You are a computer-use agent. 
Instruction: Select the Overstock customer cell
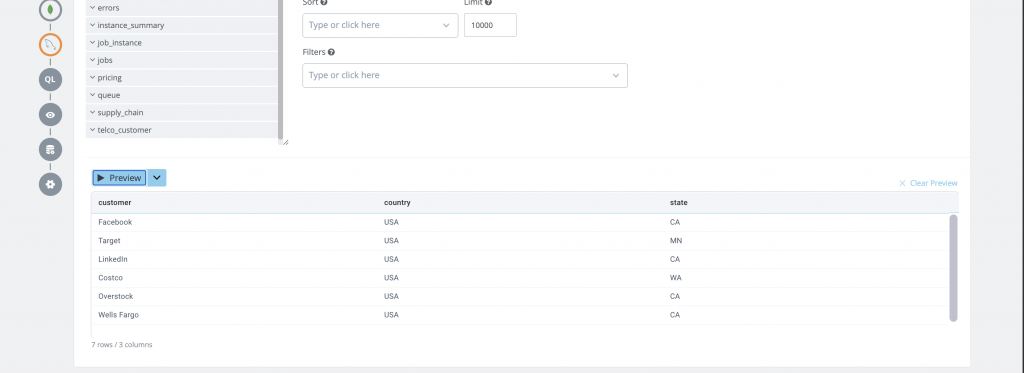116,296
